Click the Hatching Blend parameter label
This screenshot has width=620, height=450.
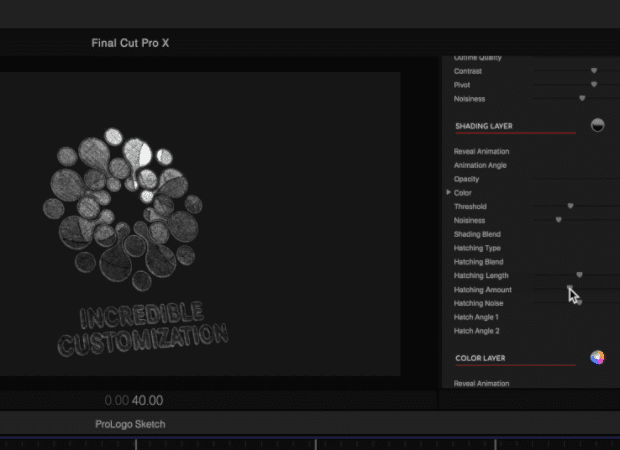click(x=478, y=262)
